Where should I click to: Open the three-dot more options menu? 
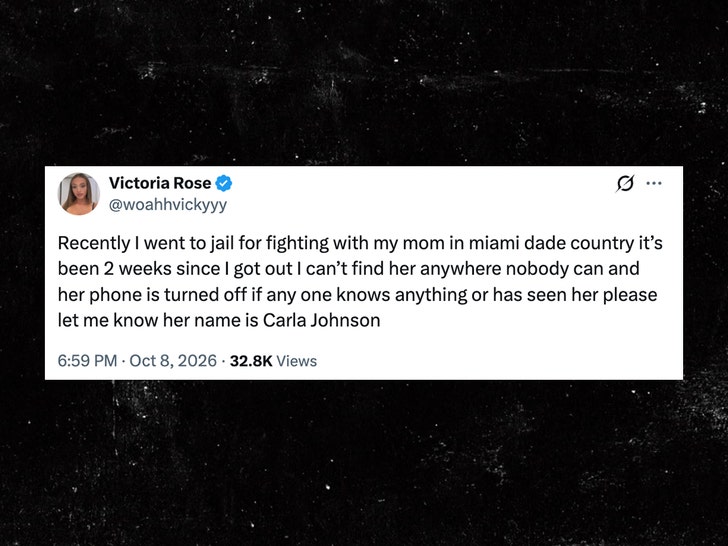pos(654,183)
